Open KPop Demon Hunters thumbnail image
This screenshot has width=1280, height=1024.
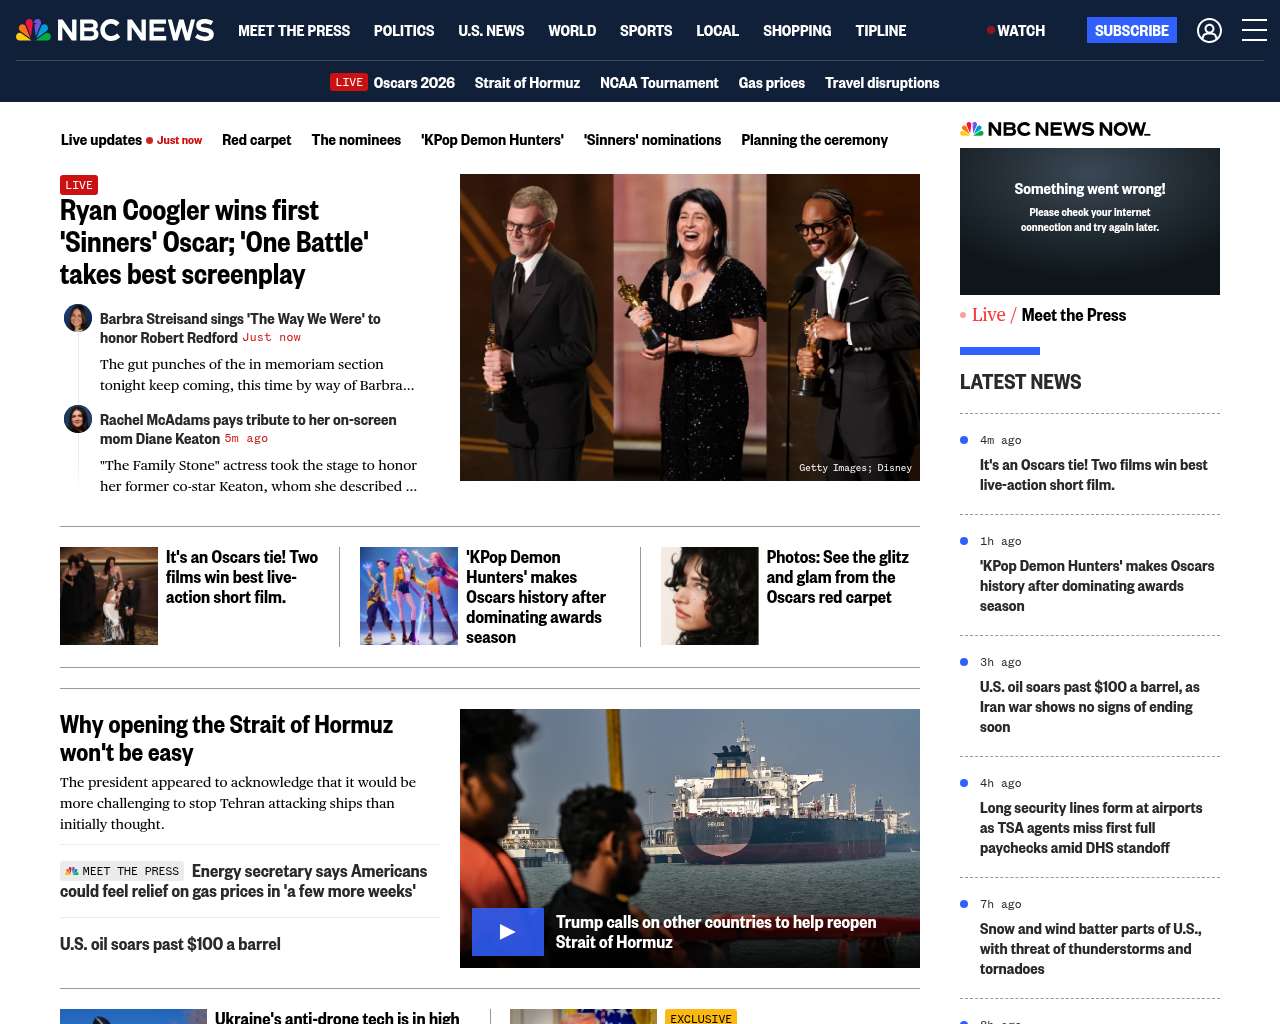tap(409, 596)
